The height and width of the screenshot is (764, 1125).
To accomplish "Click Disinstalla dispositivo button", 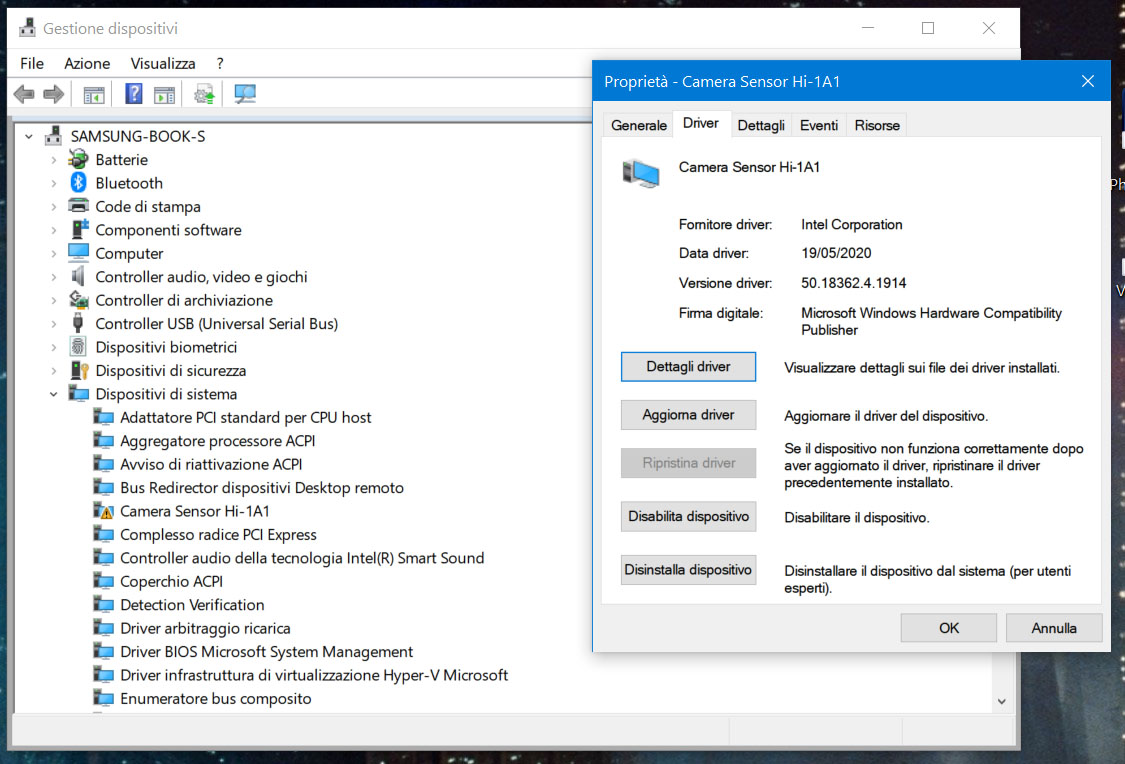I will (688, 570).
